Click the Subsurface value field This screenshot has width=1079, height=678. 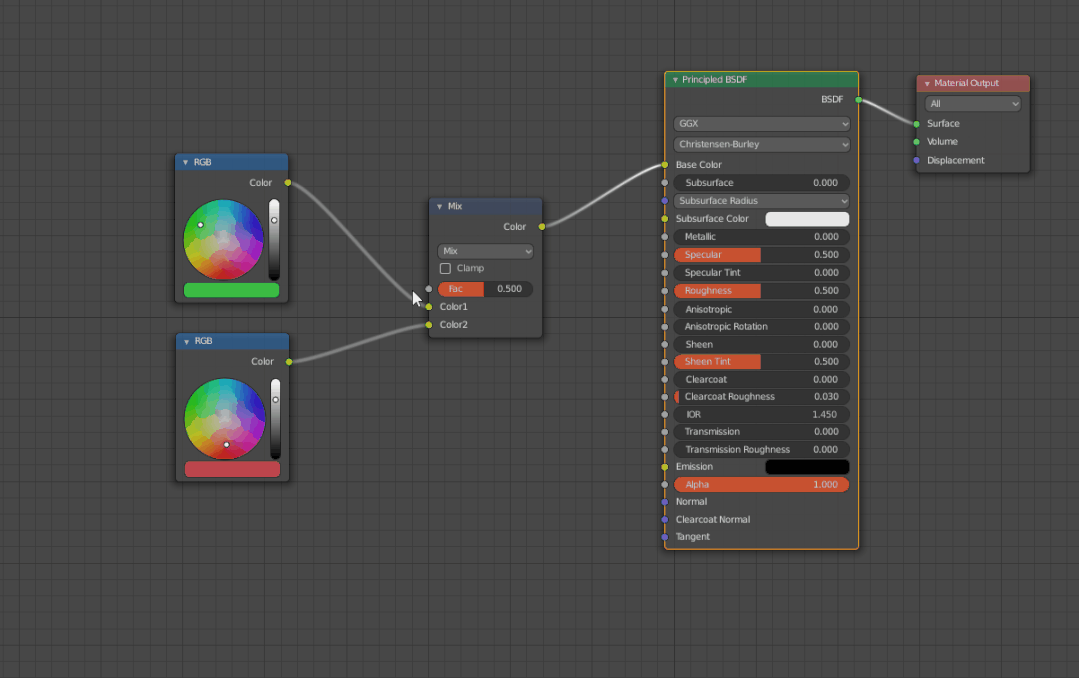pos(761,183)
